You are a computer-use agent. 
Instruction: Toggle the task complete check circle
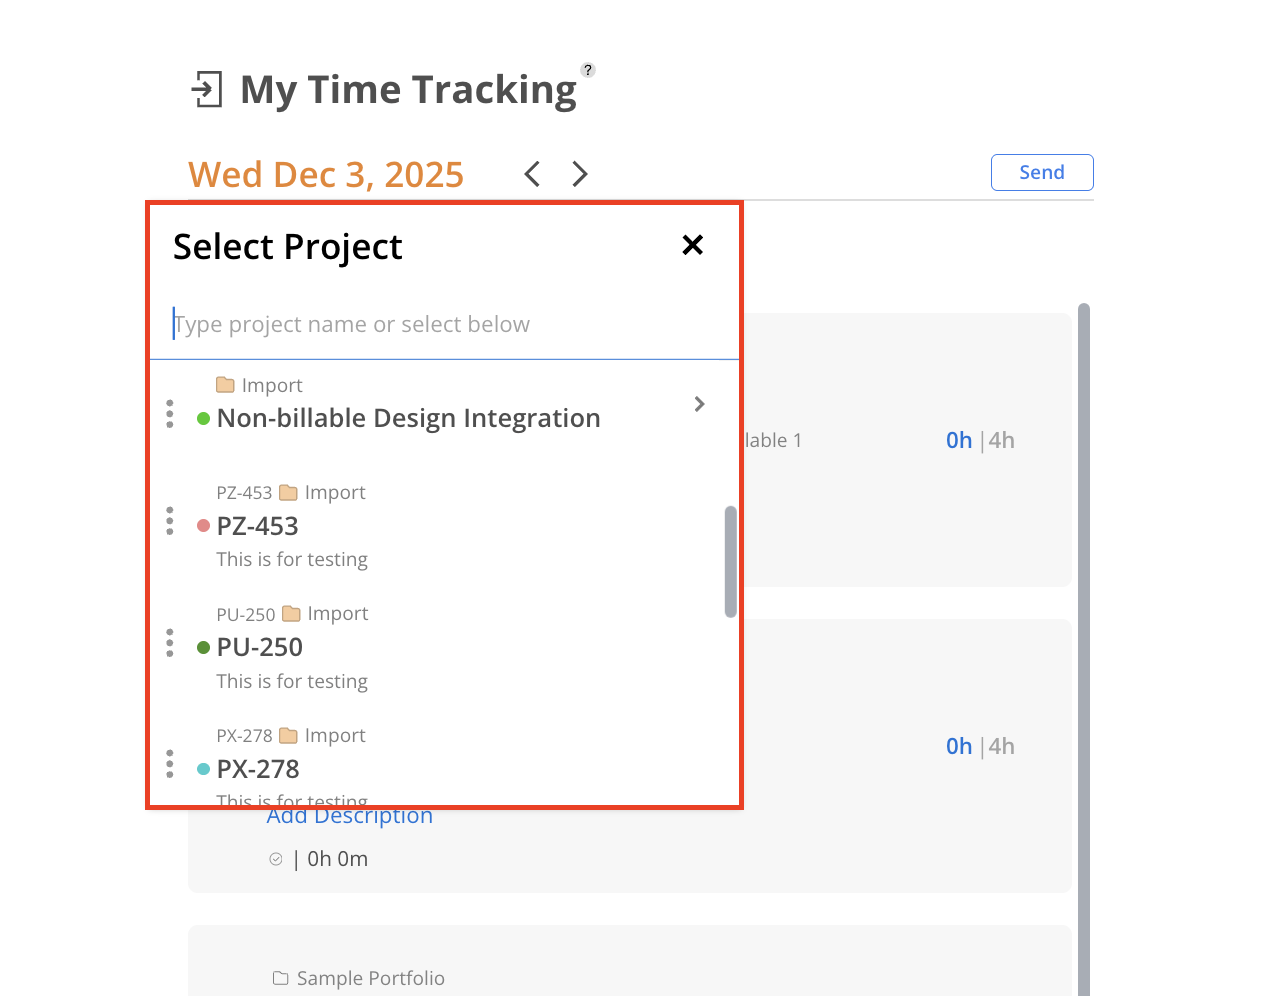click(x=276, y=859)
